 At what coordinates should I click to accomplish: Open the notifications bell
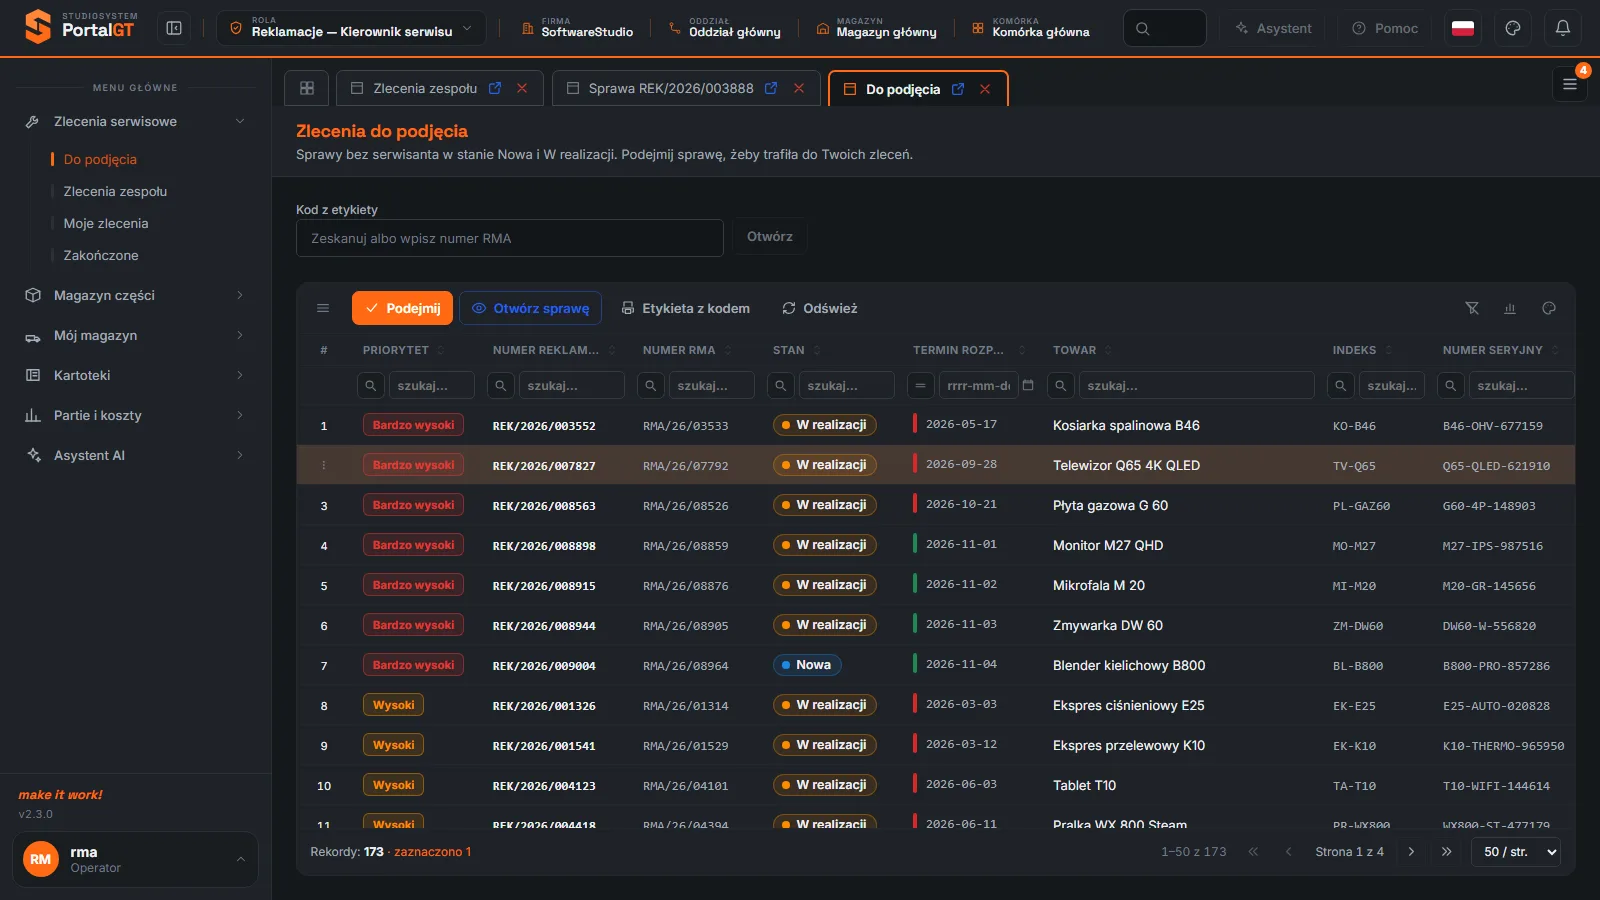click(x=1562, y=28)
